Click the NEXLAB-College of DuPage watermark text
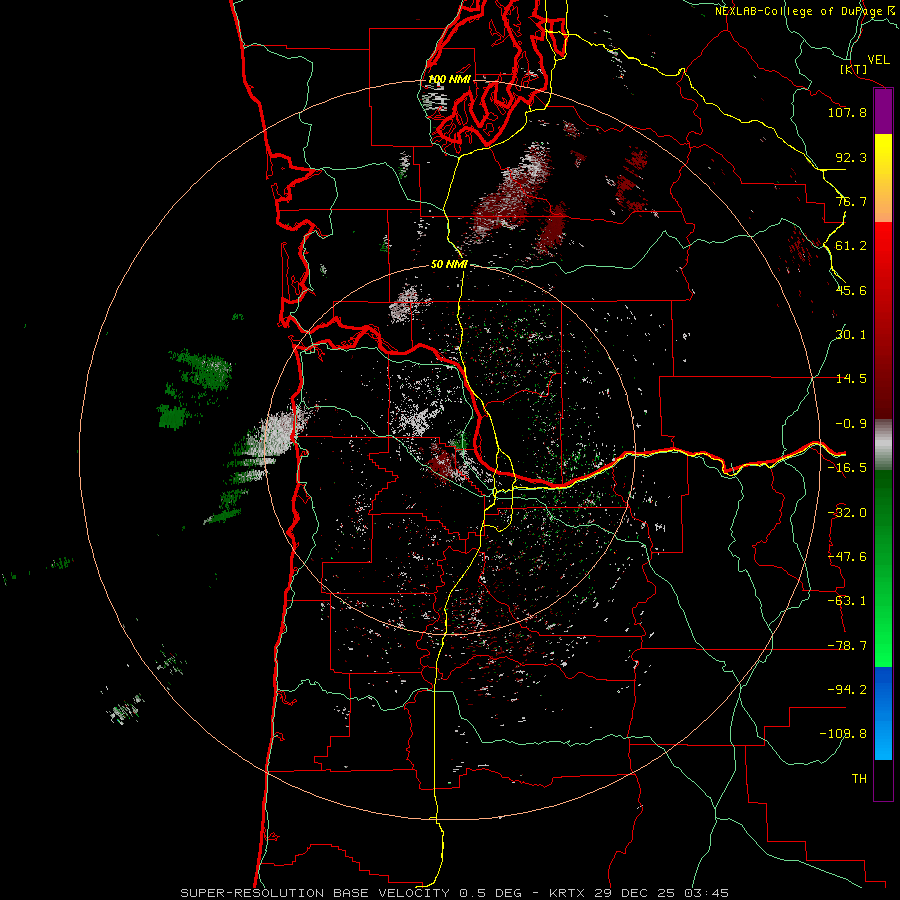The height and width of the screenshot is (900, 900). [x=807, y=11]
